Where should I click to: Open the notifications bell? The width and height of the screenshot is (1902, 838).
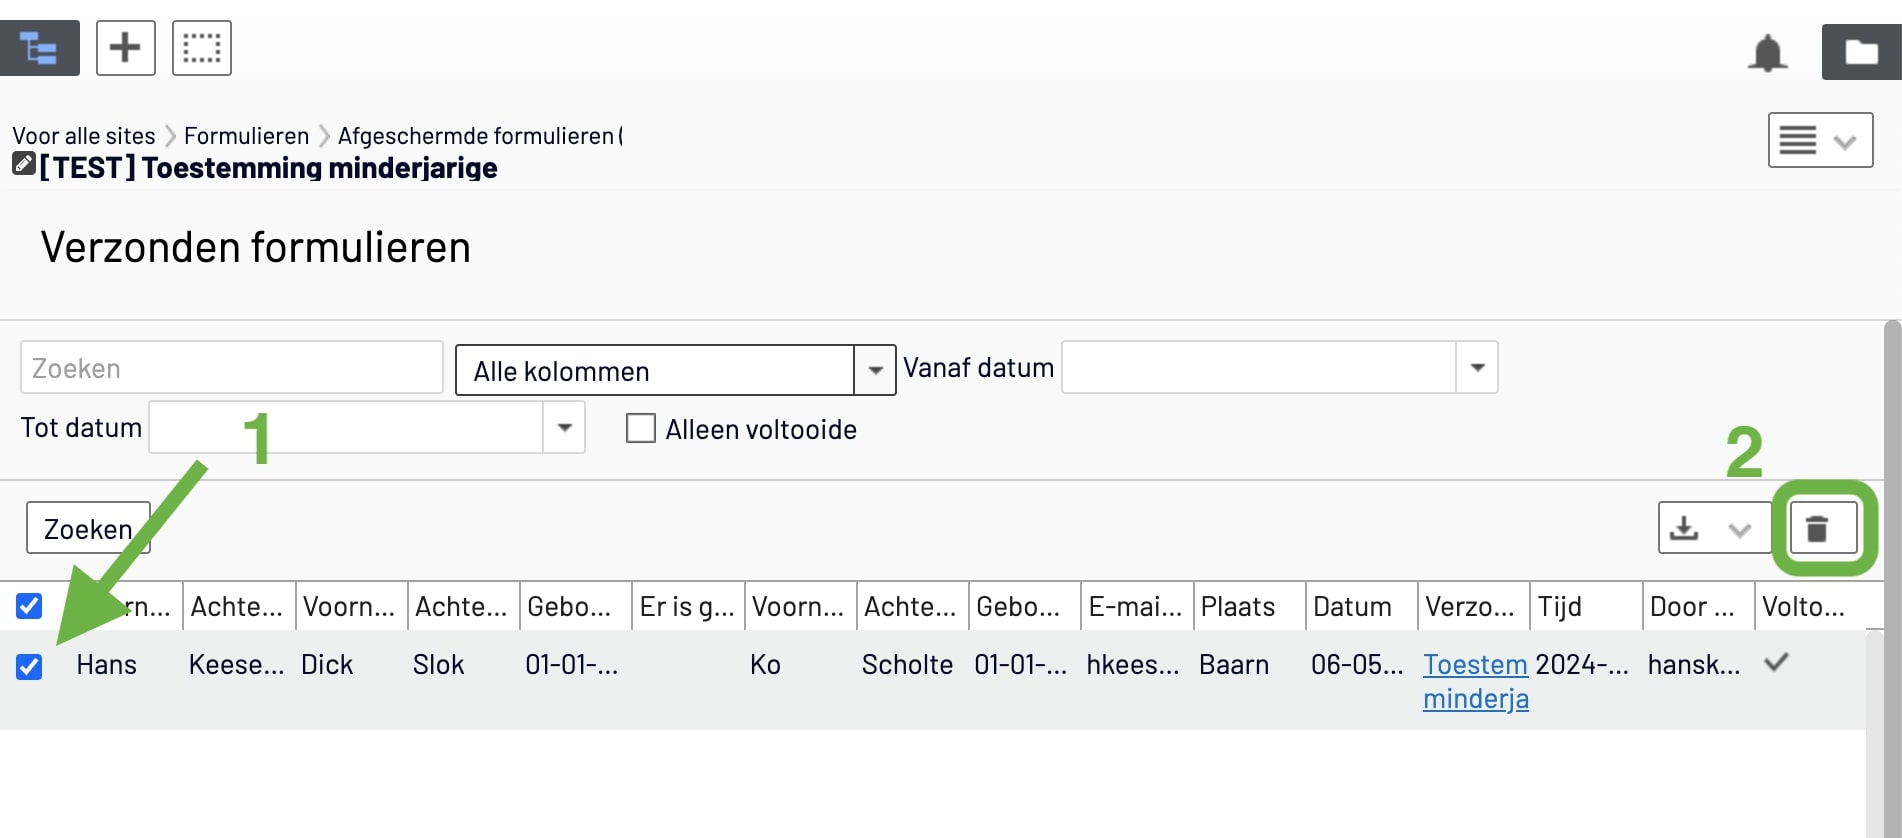pyautogui.click(x=1767, y=52)
